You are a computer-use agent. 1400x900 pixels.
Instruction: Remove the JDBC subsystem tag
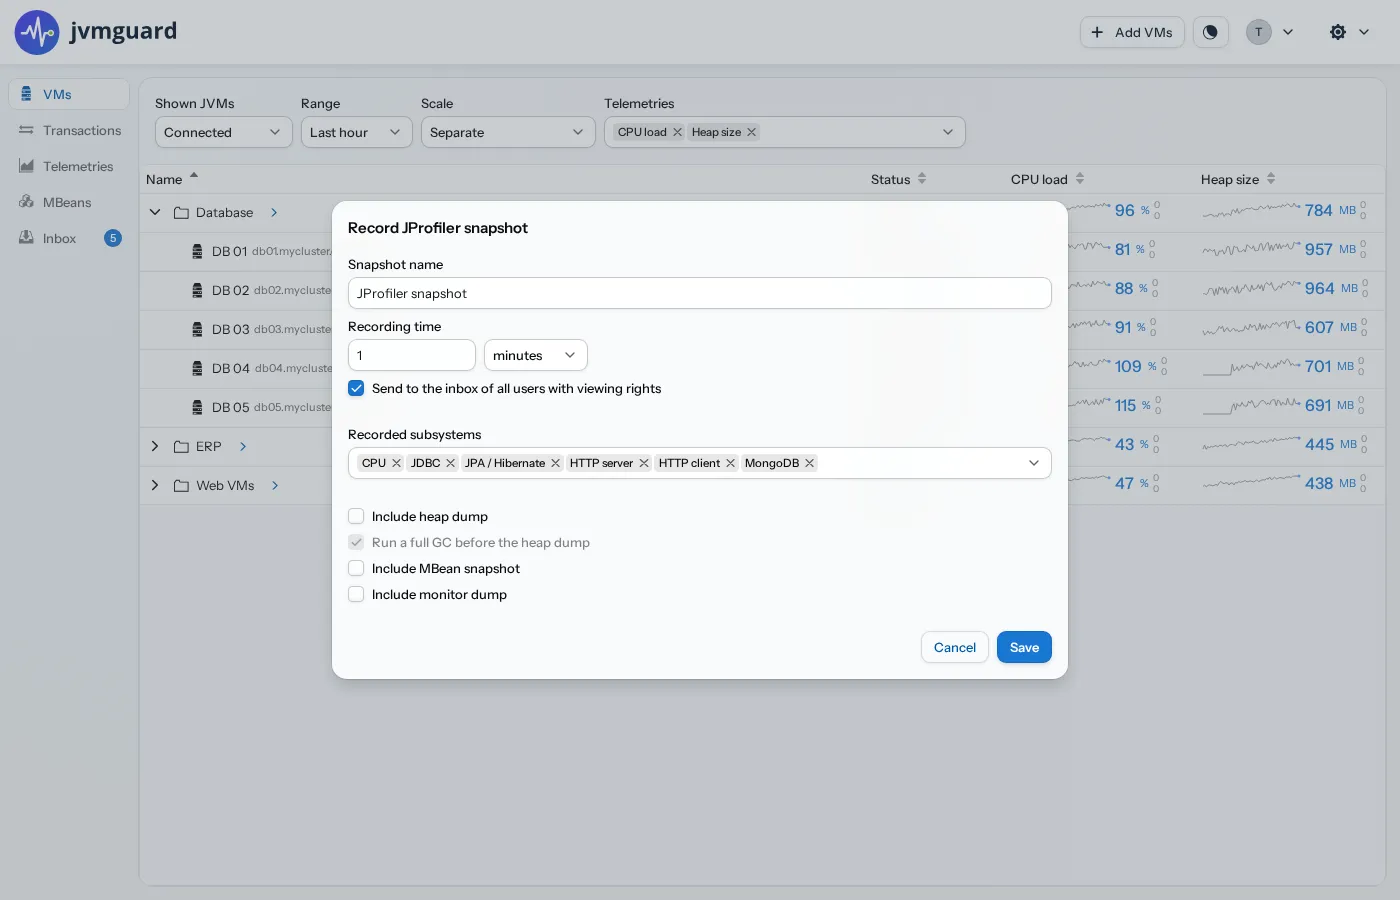pyautogui.click(x=451, y=463)
